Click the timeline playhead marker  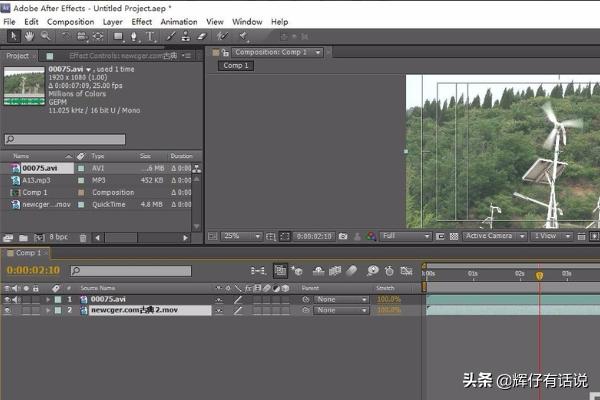(x=539, y=275)
